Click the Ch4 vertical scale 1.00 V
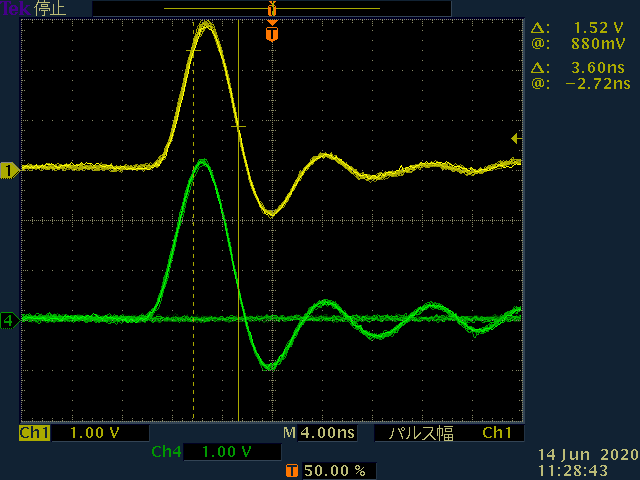The image size is (640, 480). (x=227, y=452)
